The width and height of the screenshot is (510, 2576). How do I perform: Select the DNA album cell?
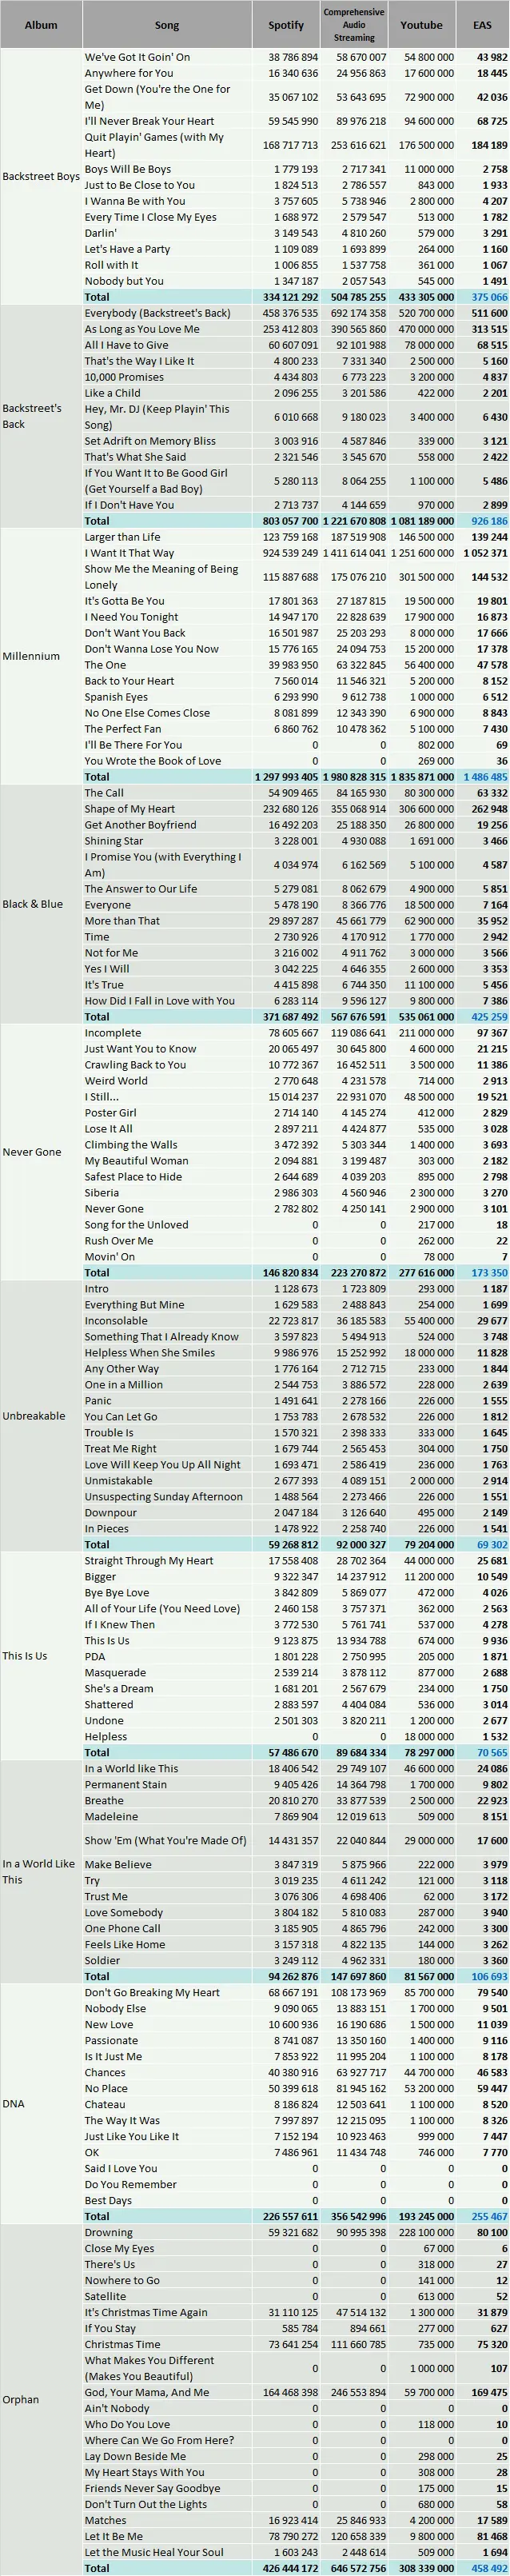[x=41, y=2104]
